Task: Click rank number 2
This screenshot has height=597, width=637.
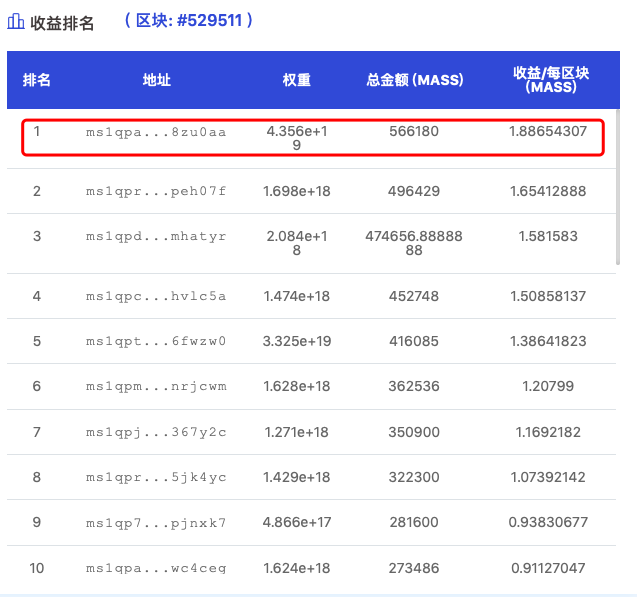Action: point(37,191)
